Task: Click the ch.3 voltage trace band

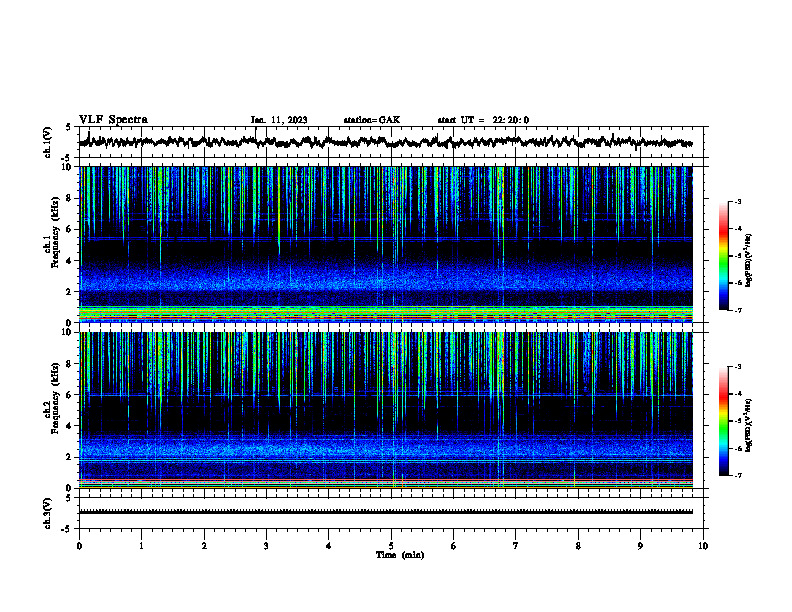Action: coord(386,512)
